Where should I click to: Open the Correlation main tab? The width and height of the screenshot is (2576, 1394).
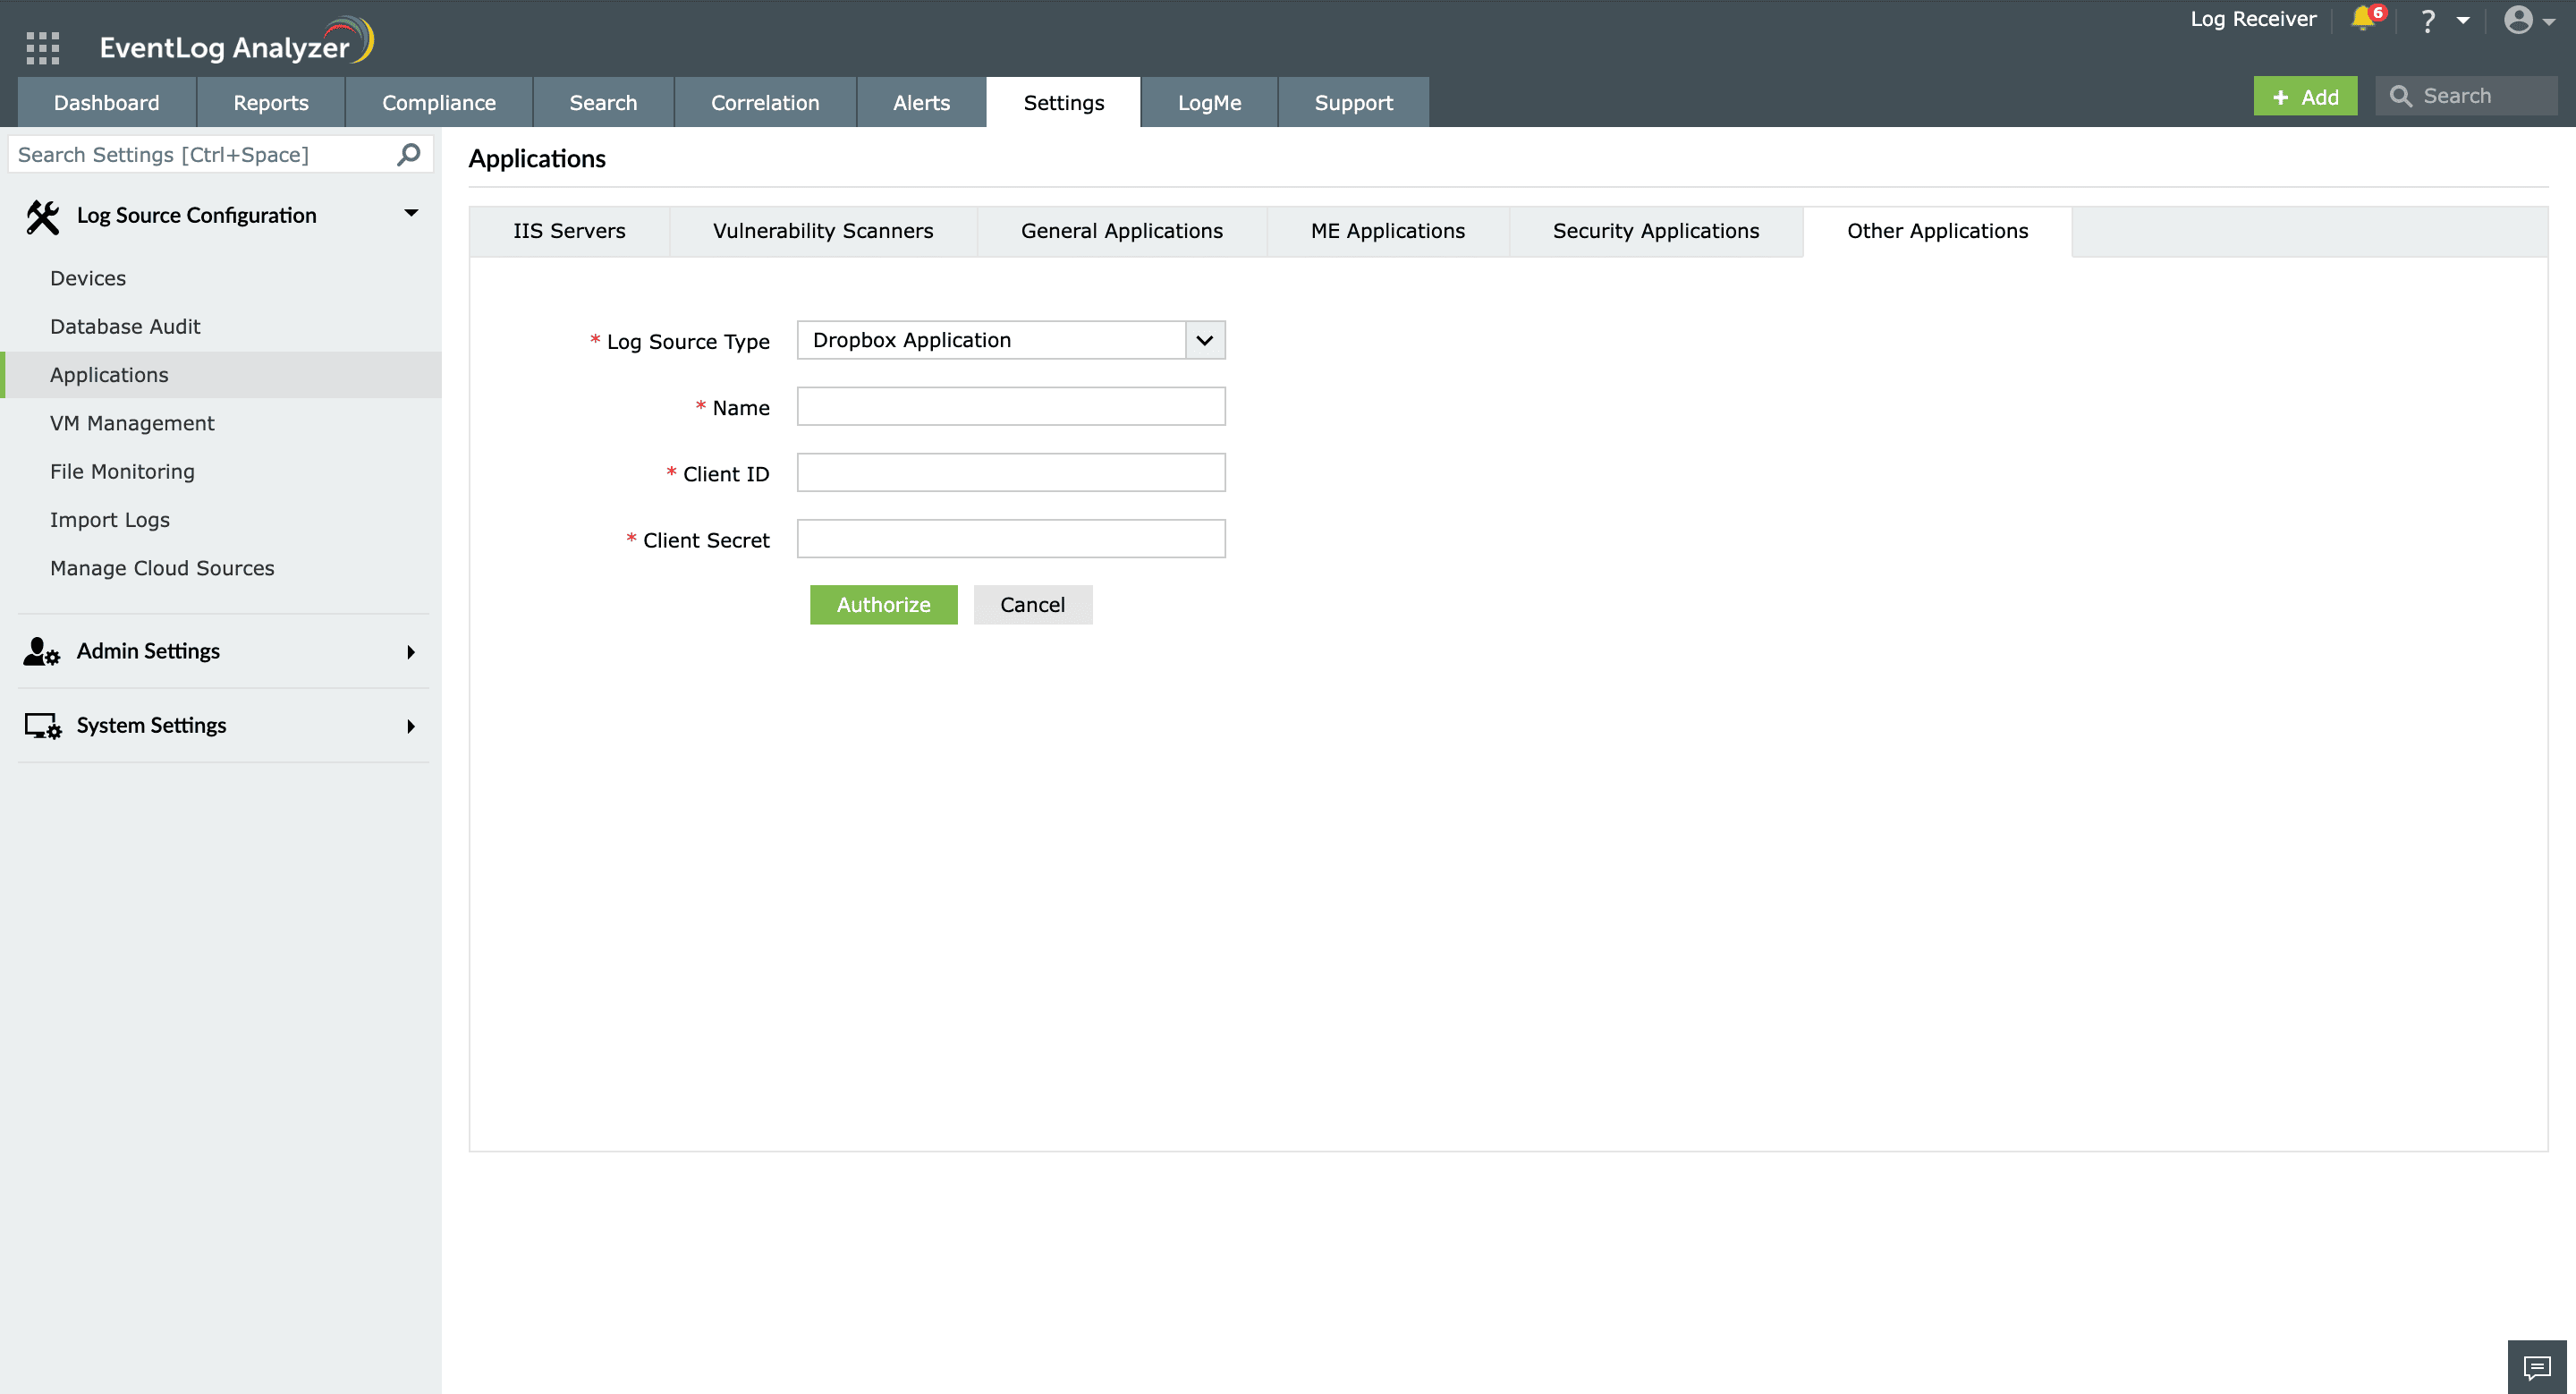[x=764, y=103]
